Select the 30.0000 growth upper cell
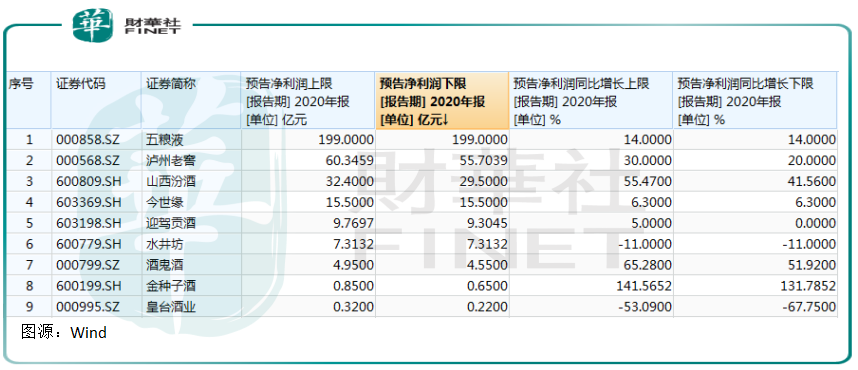The height and width of the screenshot is (370, 858). click(x=591, y=161)
